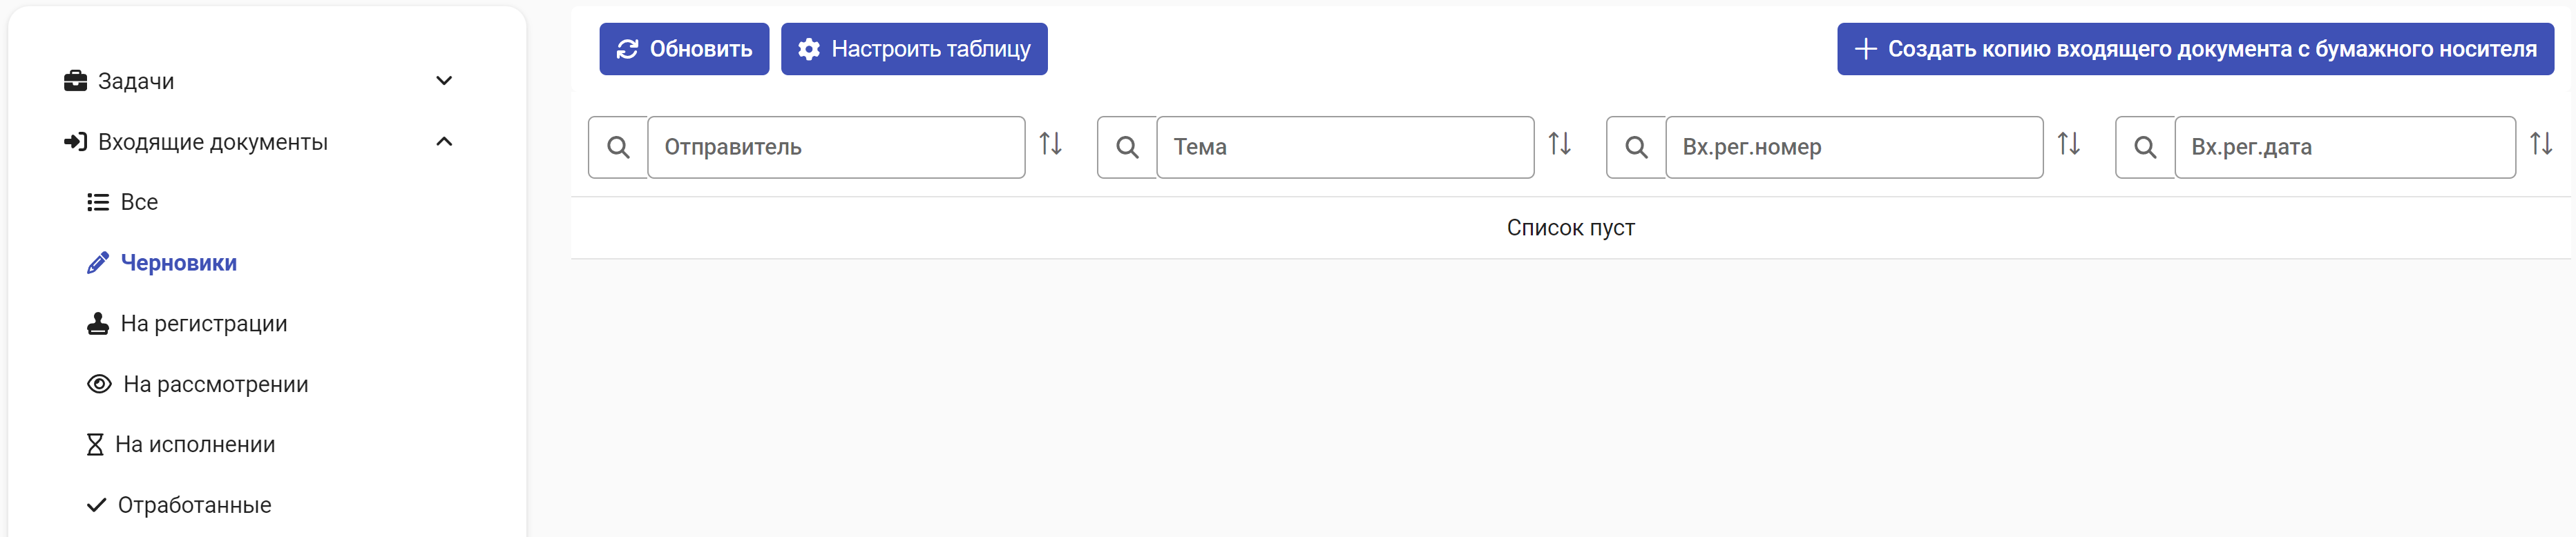Screen dimensions: 2576x537
Task: Click the search icon beside Тема field
Action: pos(1127,147)
